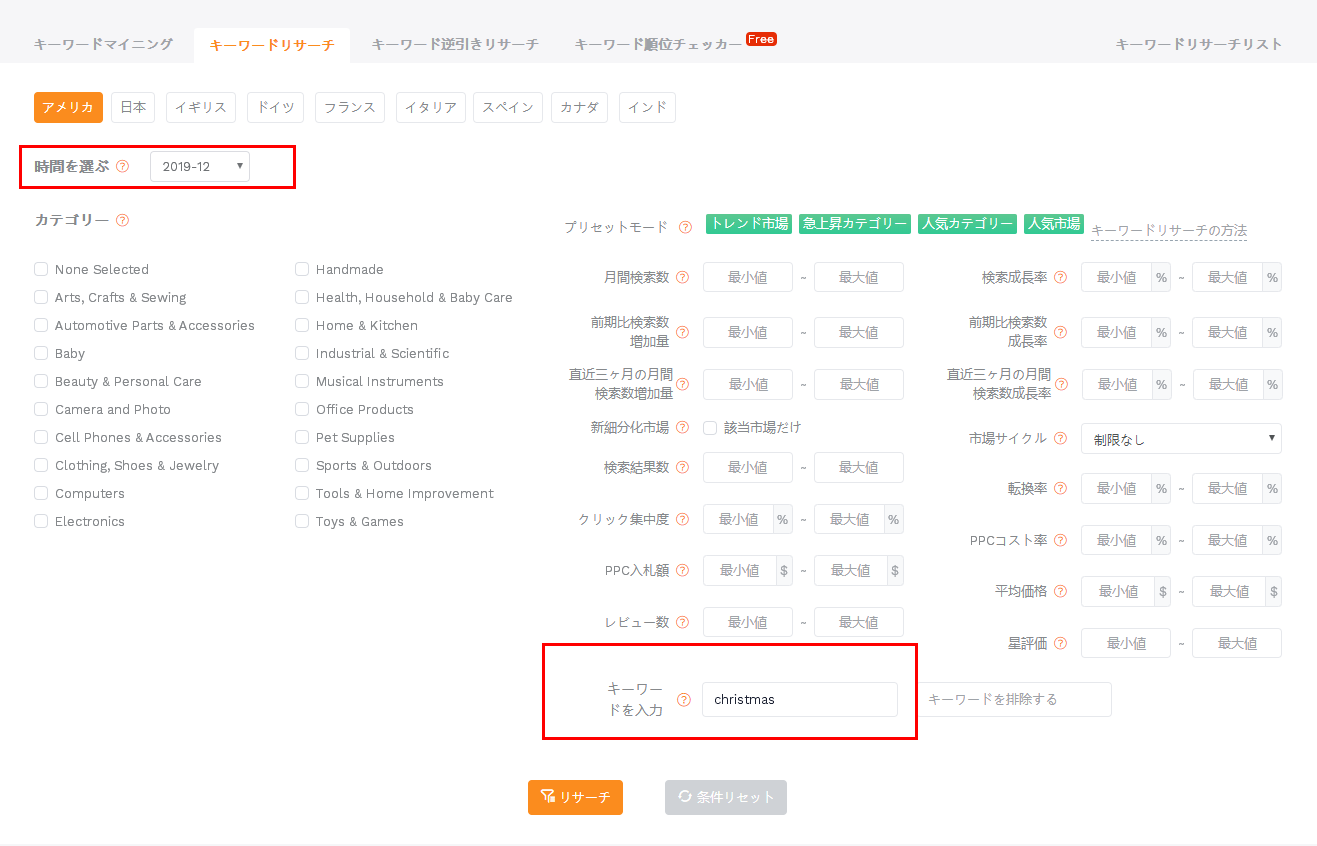Focus 星評価 最大値 field
The width and height of the screenshot is (1317, 846).
[x=1237, y=643]
